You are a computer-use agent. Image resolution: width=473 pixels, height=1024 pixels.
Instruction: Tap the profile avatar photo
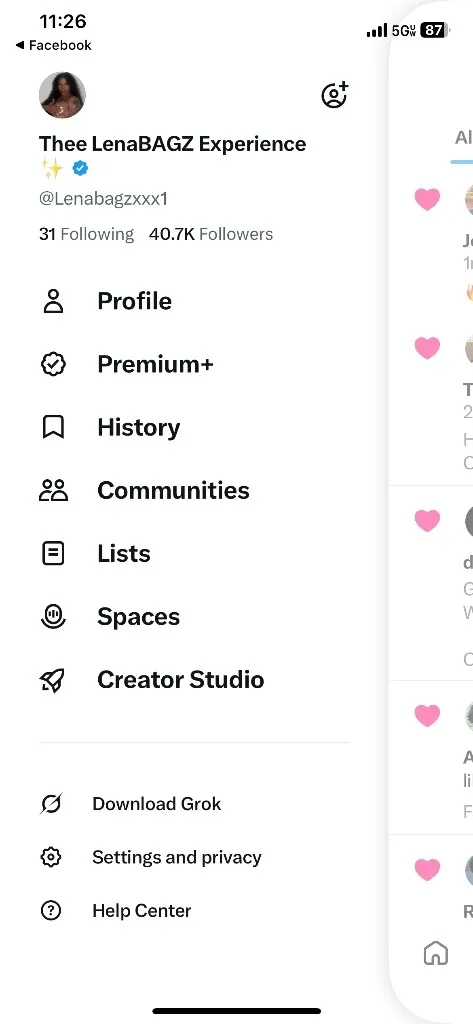(x=63, y=95)
